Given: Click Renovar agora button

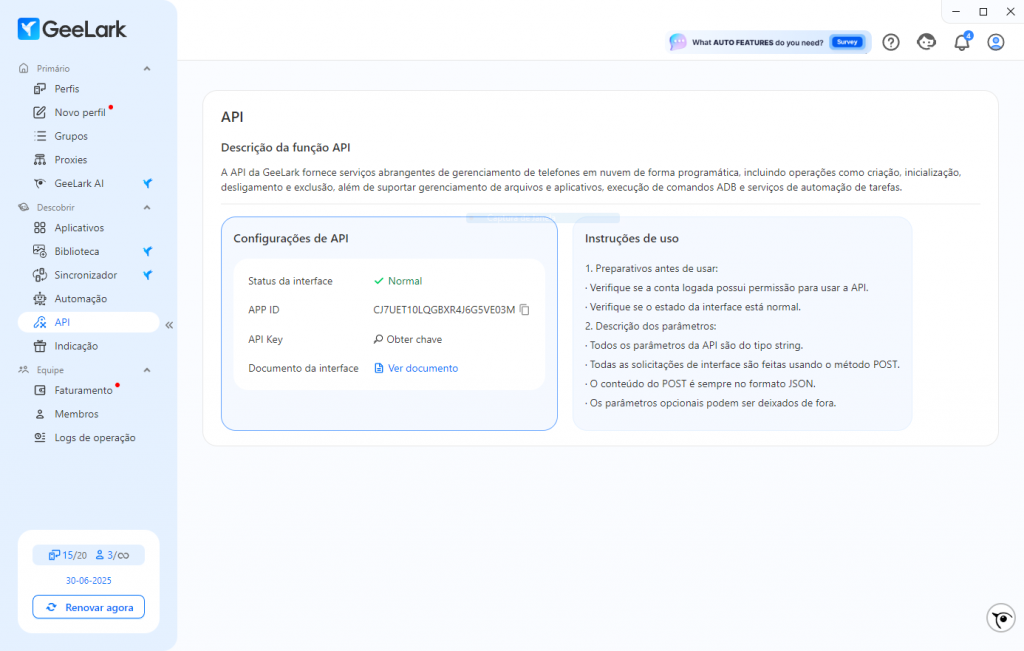Looking at the screenshot, I should point(88,607).
